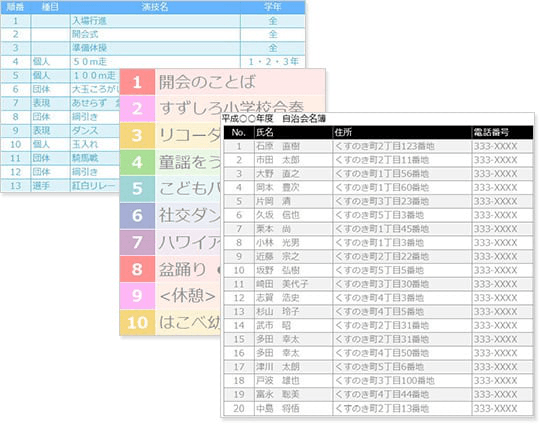This screenshot has height=432, width=540.
Task: Select the 種目 column header
Action: pyautogui.click(x=50, y=7)
